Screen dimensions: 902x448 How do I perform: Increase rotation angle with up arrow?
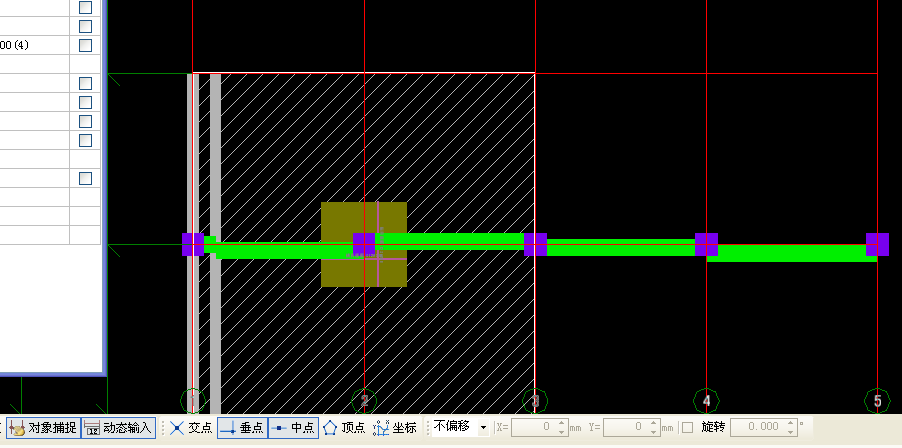click(x=791, y=423)
